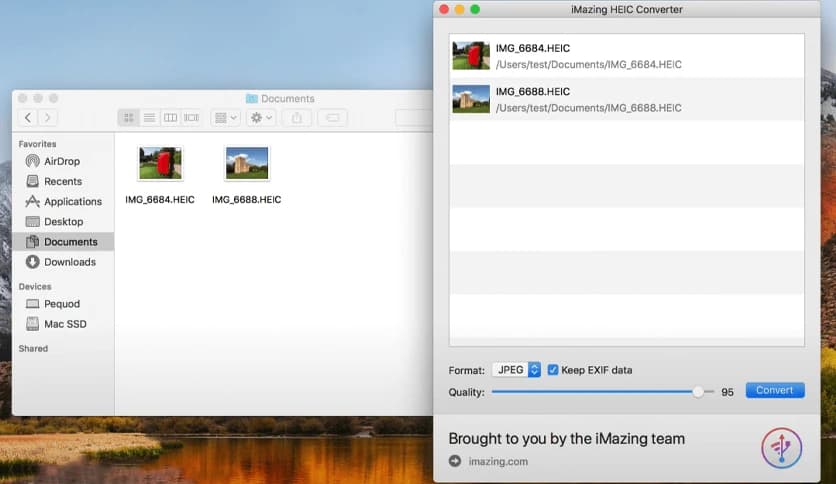The image size is (836, 484).
Task: Click the Favorites header in Finder sidebar
Action: [37, 144]
